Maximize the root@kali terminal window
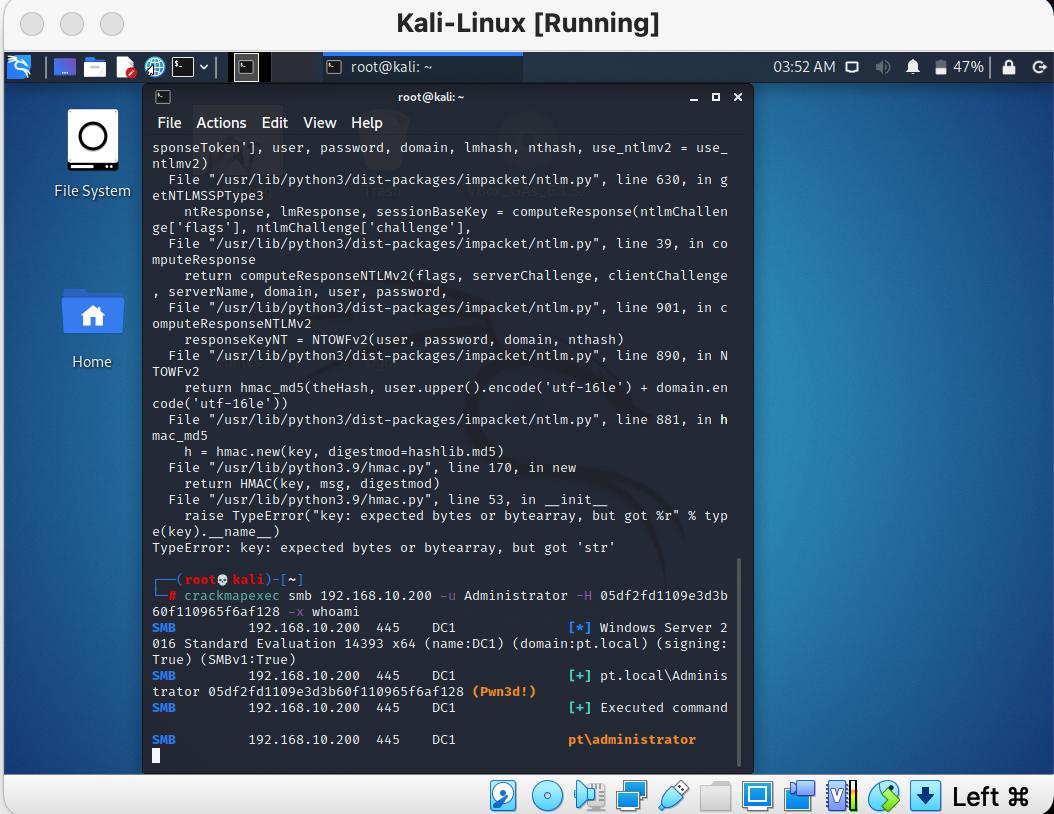Image resolution: width=1054 pixels, height=814 pixels. [716, 97]
